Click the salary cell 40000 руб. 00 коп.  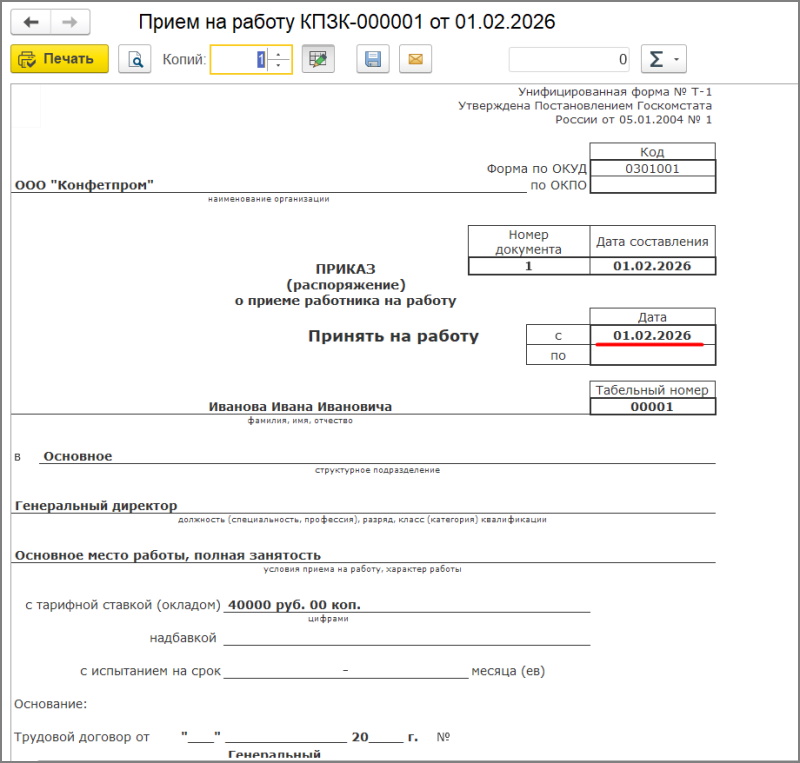pyautogui.click(x=294, y=605)
